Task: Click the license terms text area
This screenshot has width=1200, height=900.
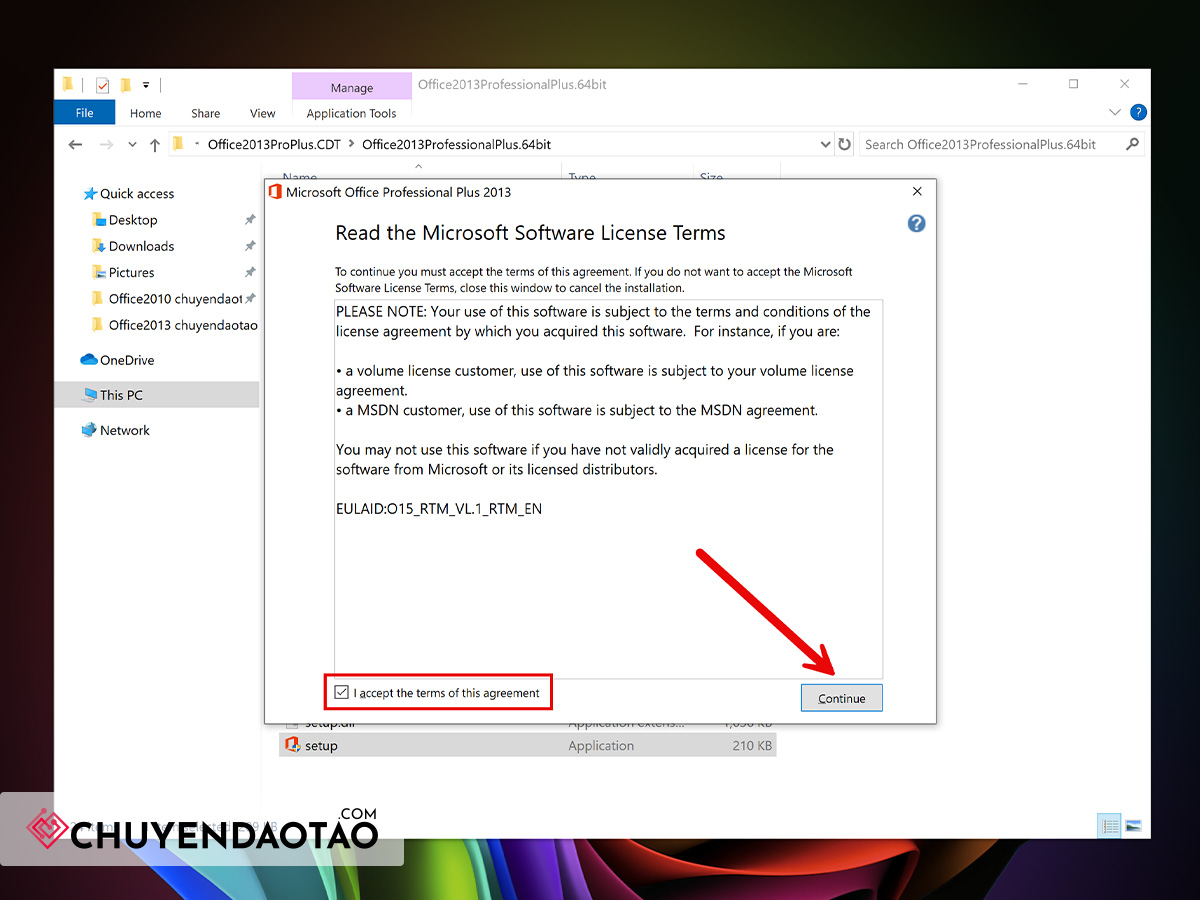Action: click(608, 488)
